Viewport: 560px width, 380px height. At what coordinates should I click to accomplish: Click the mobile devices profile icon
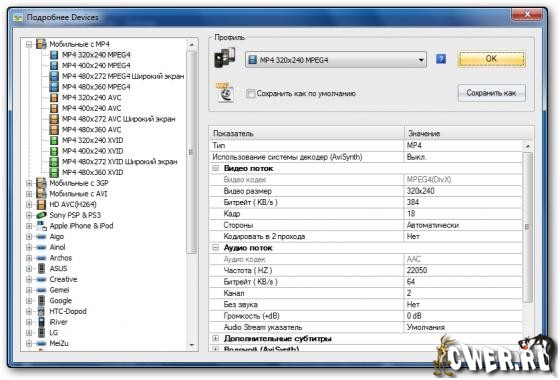point(225,58)
